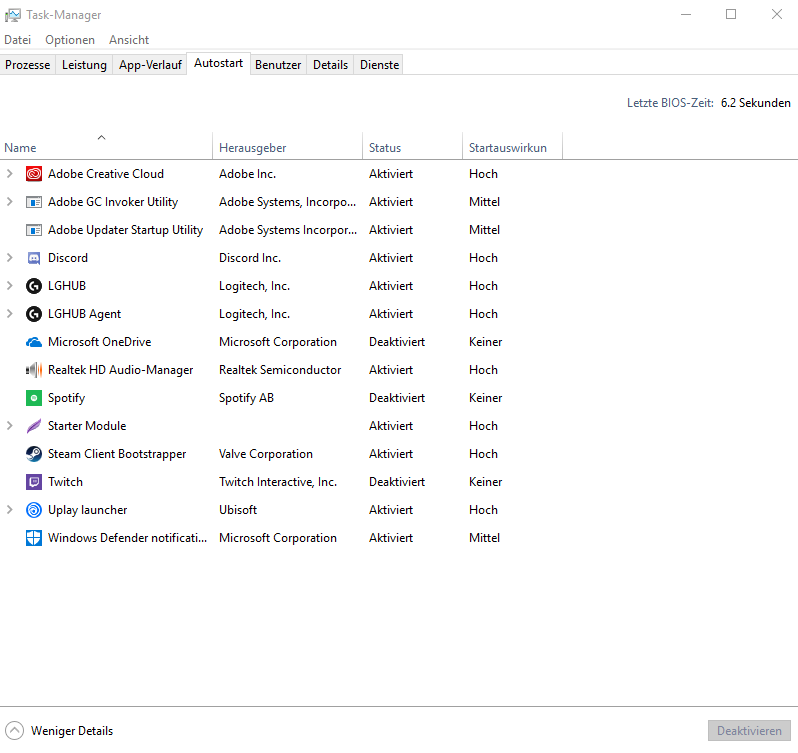
Task: Select the Uplay launcher swirl icon
Action: click(x=34, y=510)
